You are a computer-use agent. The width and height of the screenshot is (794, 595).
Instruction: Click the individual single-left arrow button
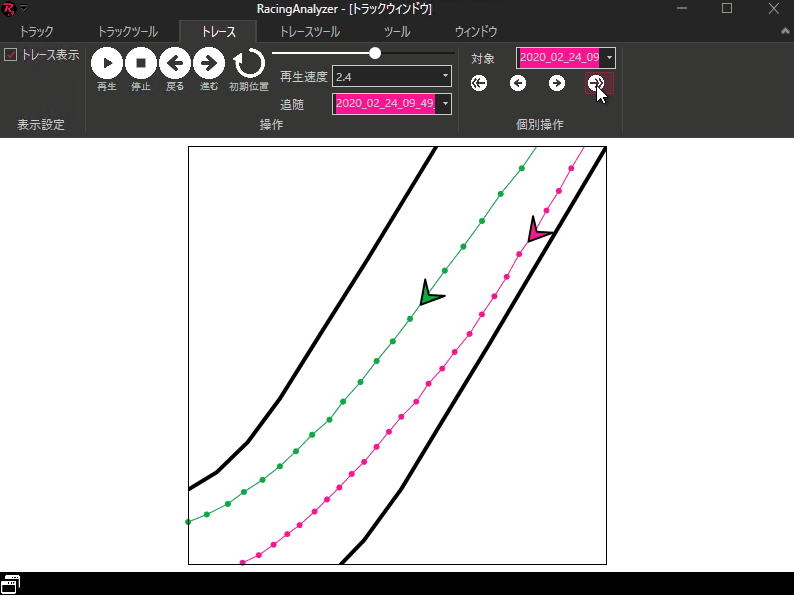pyautogui.click(x=518, y=83)
